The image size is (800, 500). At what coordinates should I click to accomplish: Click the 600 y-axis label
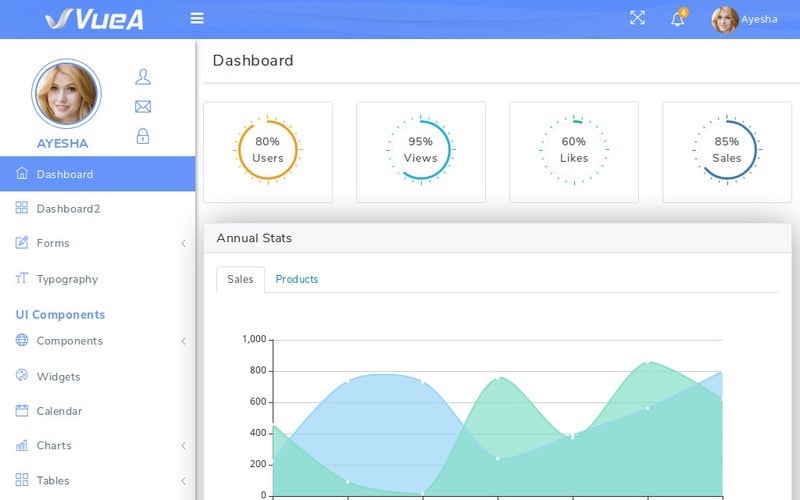[258, 402]
